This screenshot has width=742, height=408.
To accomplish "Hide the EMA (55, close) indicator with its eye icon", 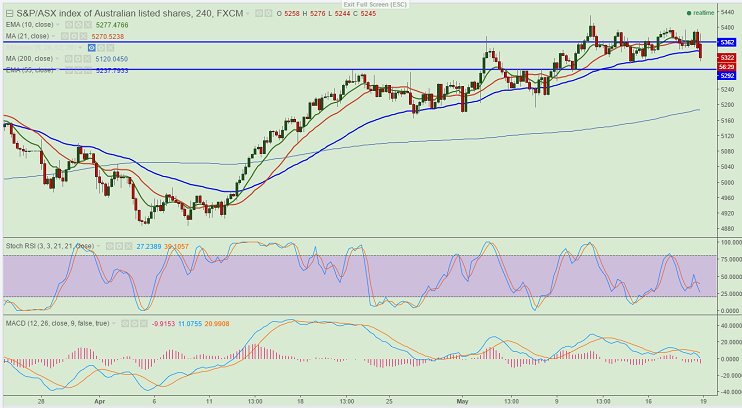I will click(69, 70).
